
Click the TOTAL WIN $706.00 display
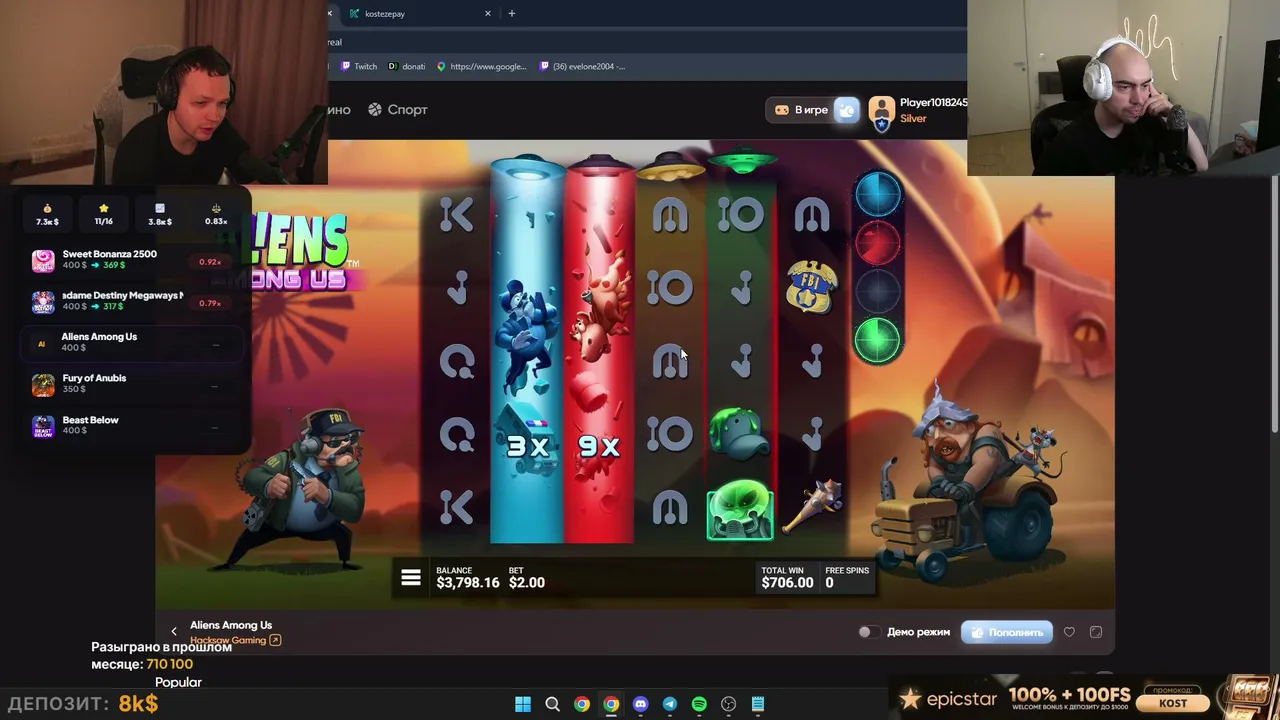tap(787, 578)
